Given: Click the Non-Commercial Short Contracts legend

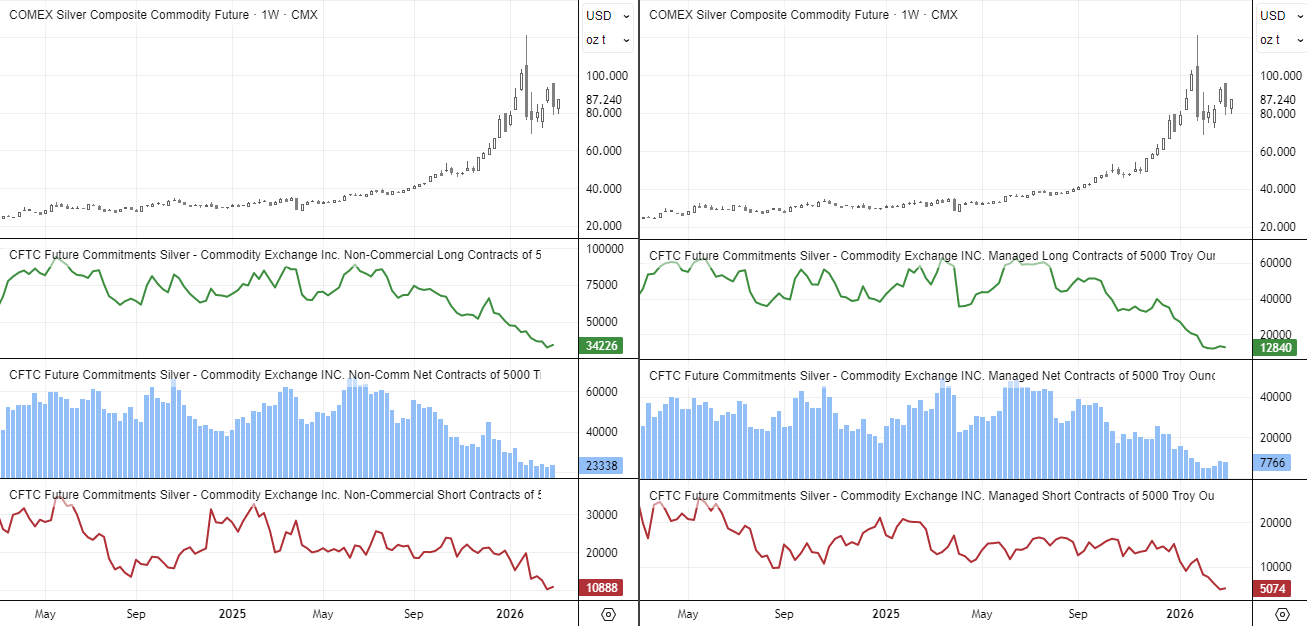Looking at the screenshot, I should 275,495.
